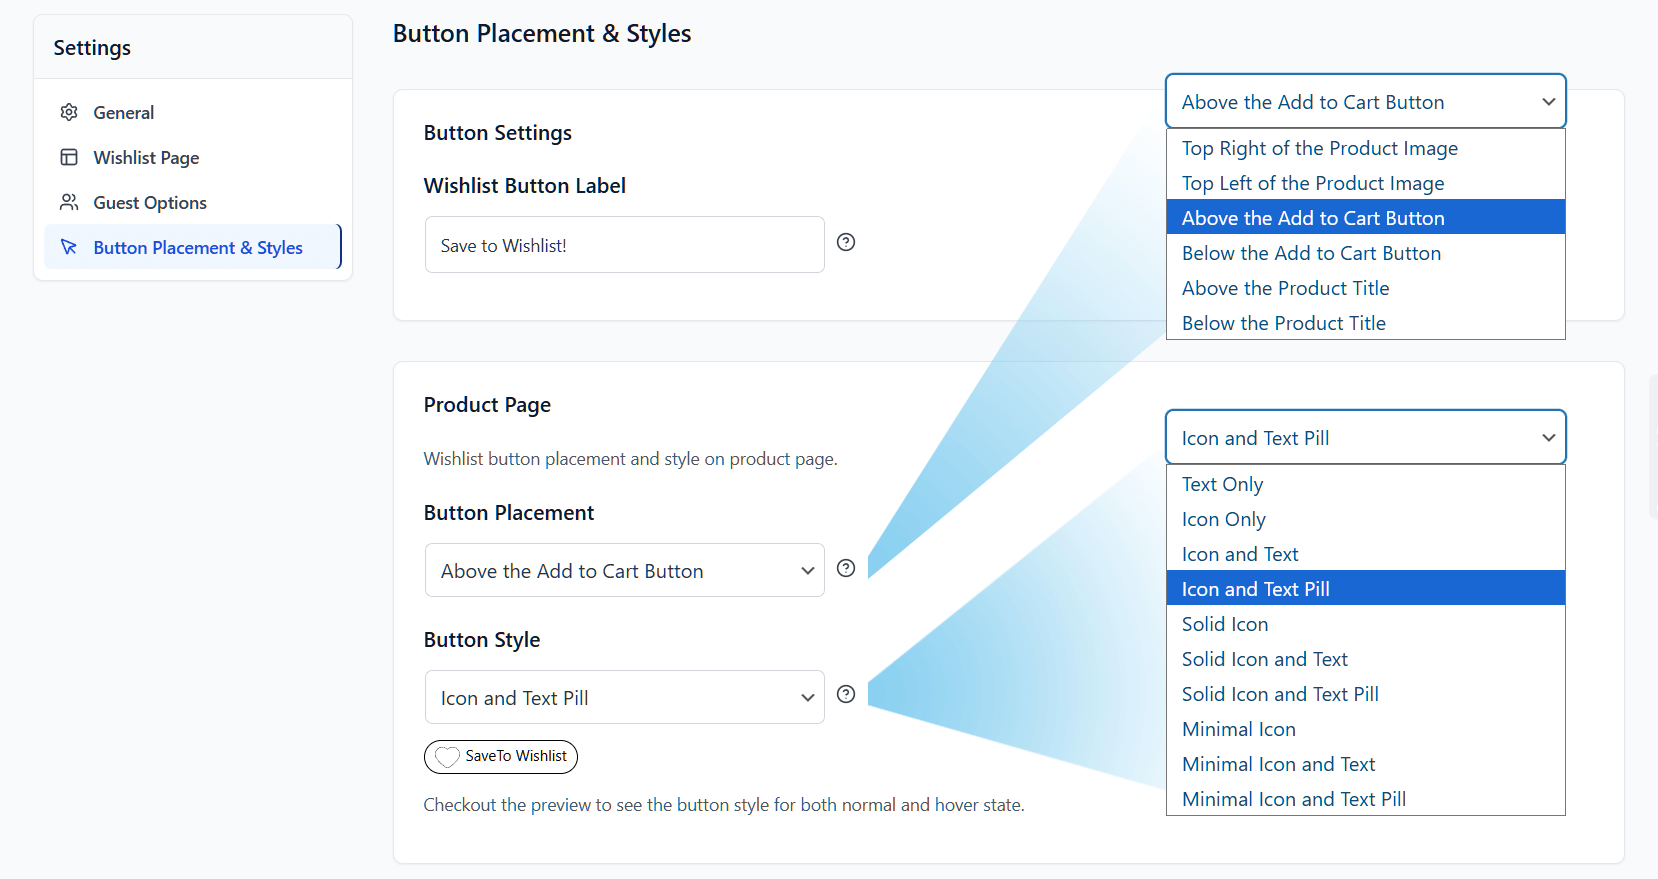The width and height of the screenshot is (1658, 879).
Task: Open the Button Style dropdown
Action: point(624,698)
